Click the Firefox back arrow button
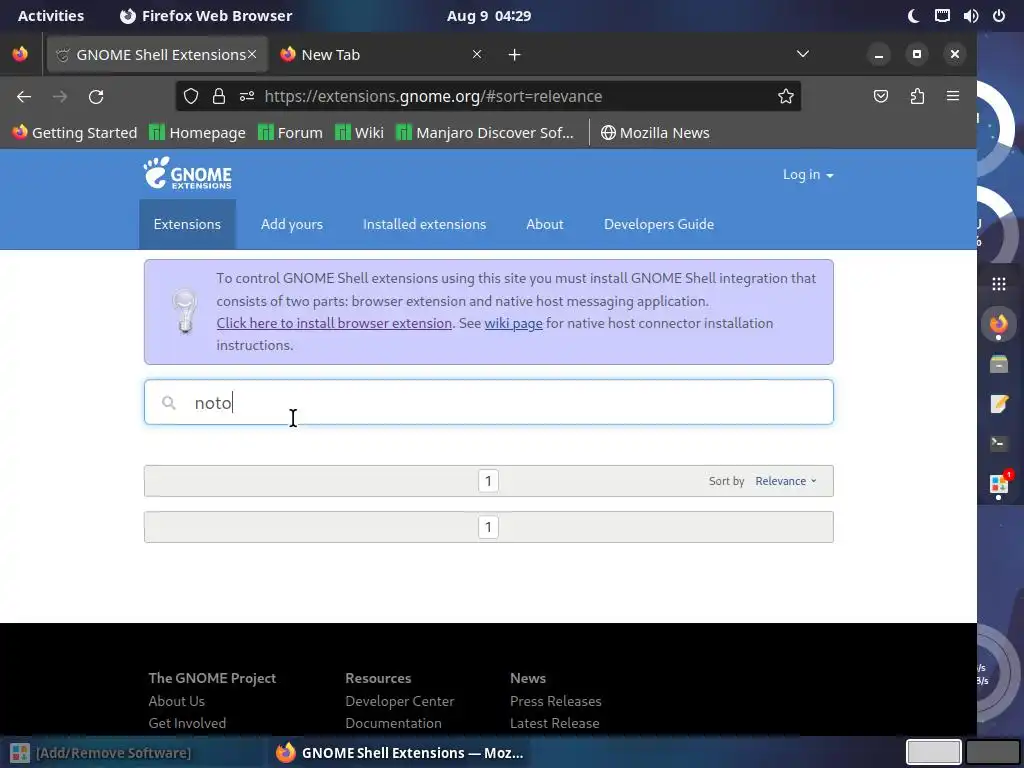1024x768 pixels. (x=24, y=97)
